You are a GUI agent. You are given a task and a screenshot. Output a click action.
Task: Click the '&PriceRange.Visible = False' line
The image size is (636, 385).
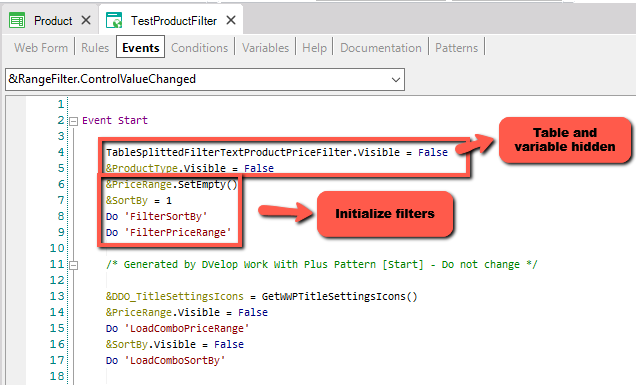(187, 312)
